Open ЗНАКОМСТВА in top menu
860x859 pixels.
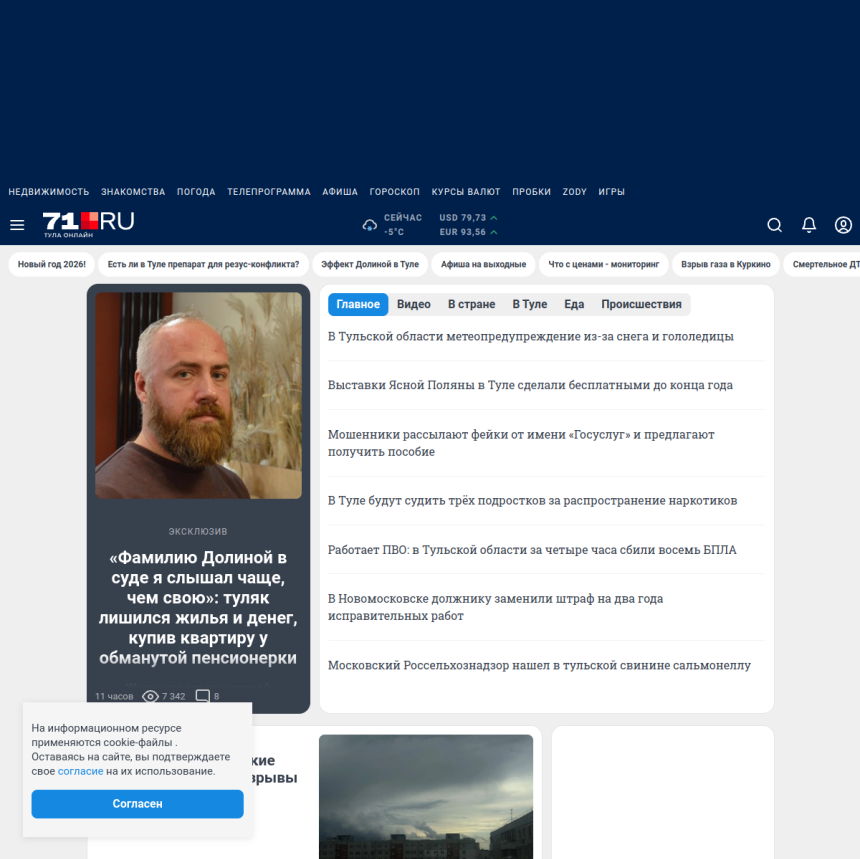tap(133, 192)
